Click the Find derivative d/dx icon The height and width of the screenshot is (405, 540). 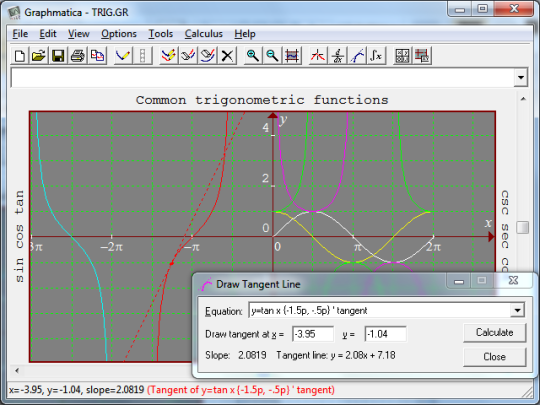click(x=338, y=55)
